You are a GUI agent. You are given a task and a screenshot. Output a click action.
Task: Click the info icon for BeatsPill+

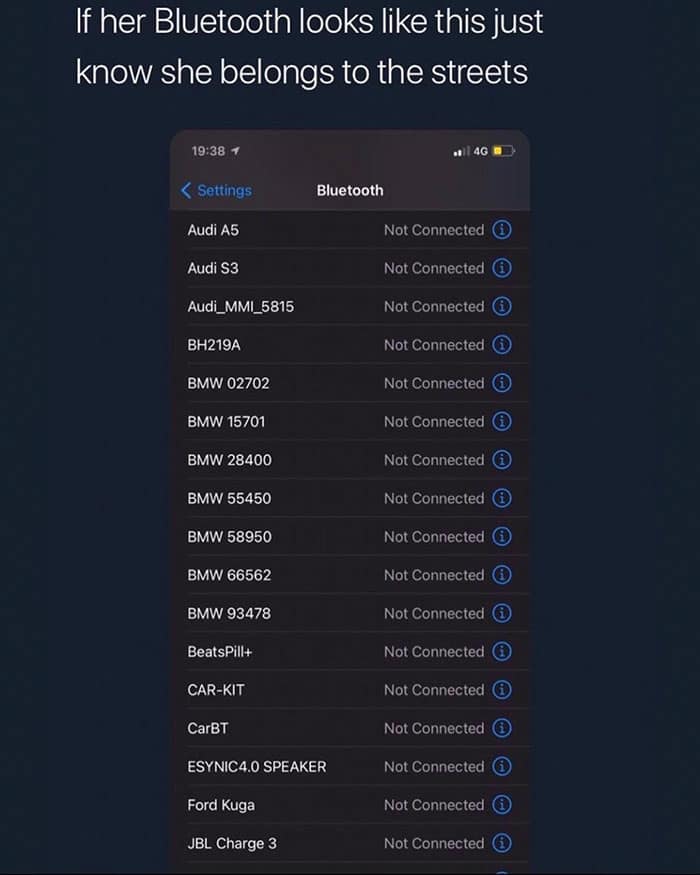pyautogui.click(x=503, y=652)
